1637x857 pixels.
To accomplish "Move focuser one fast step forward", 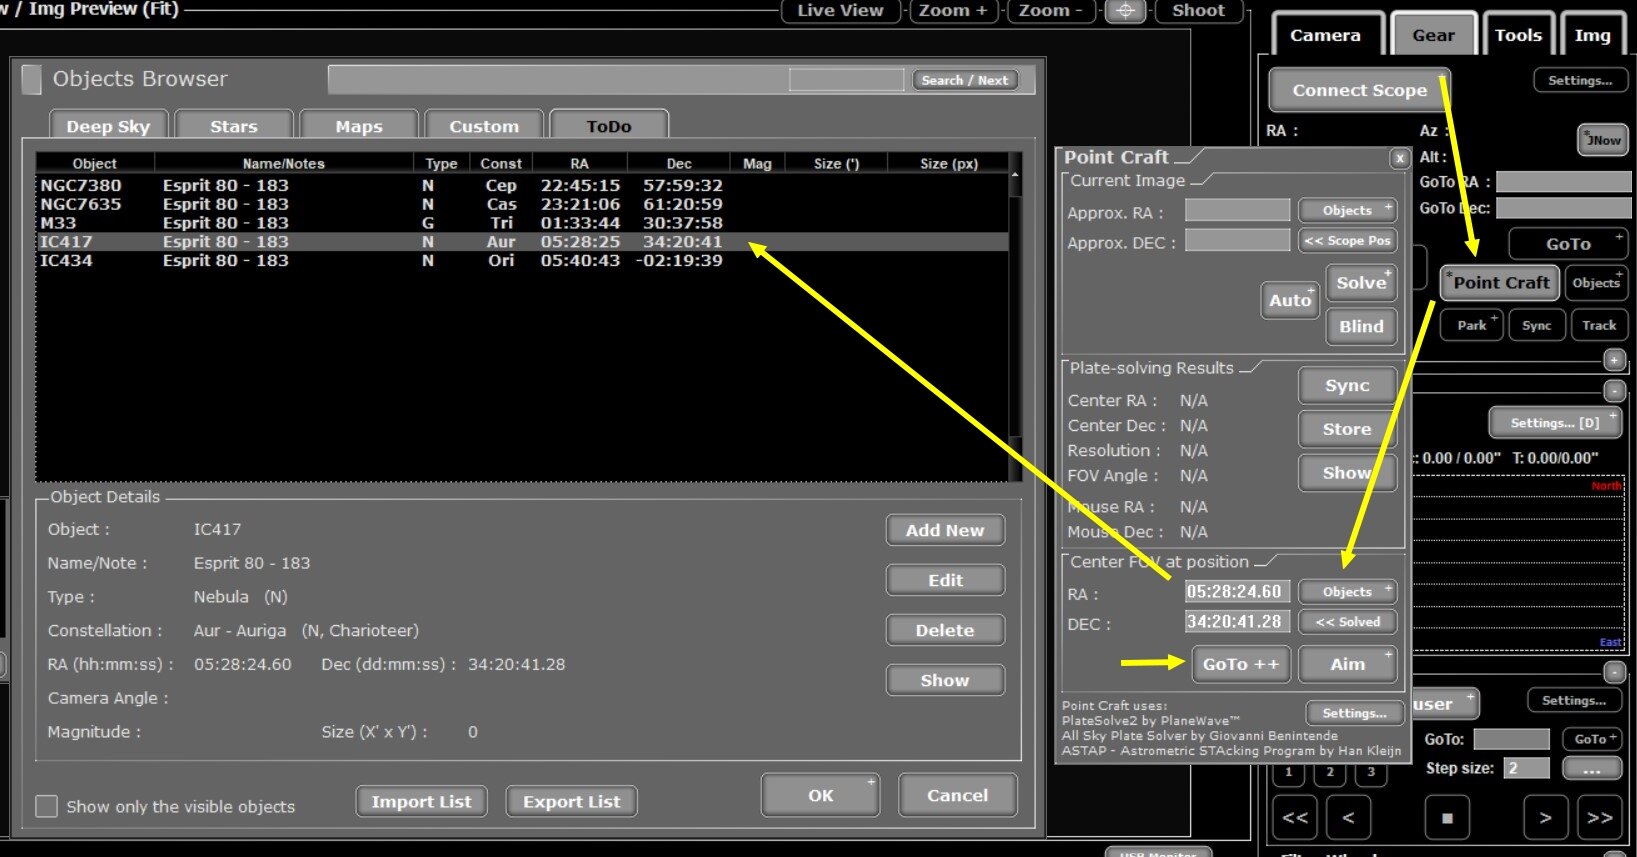I will 1599,818.
